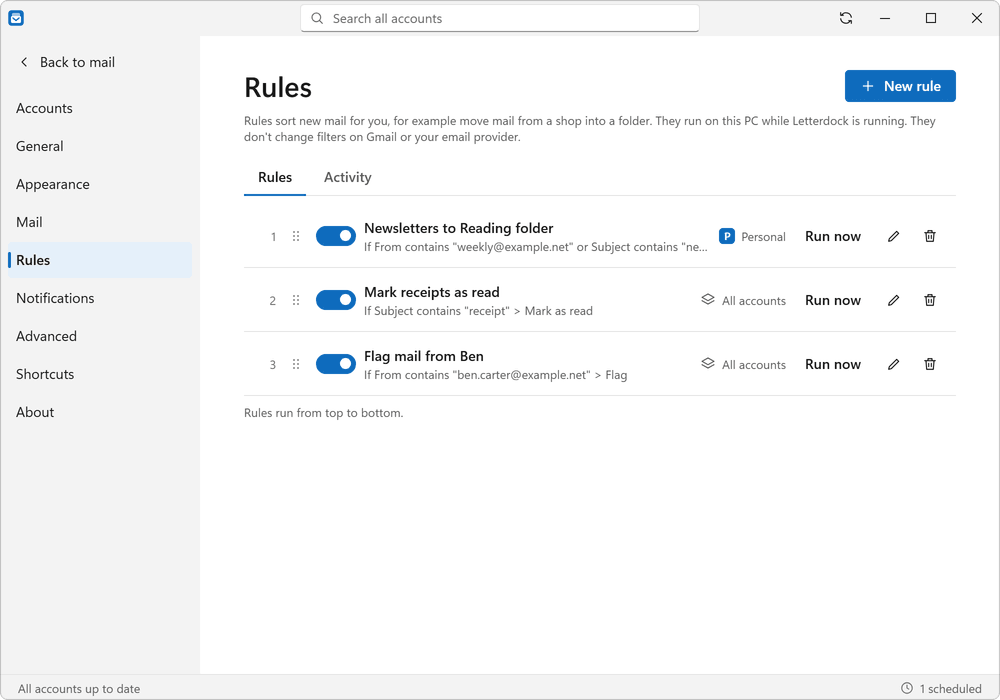Delete the Mark receipts as read rule

pos(930,300)
